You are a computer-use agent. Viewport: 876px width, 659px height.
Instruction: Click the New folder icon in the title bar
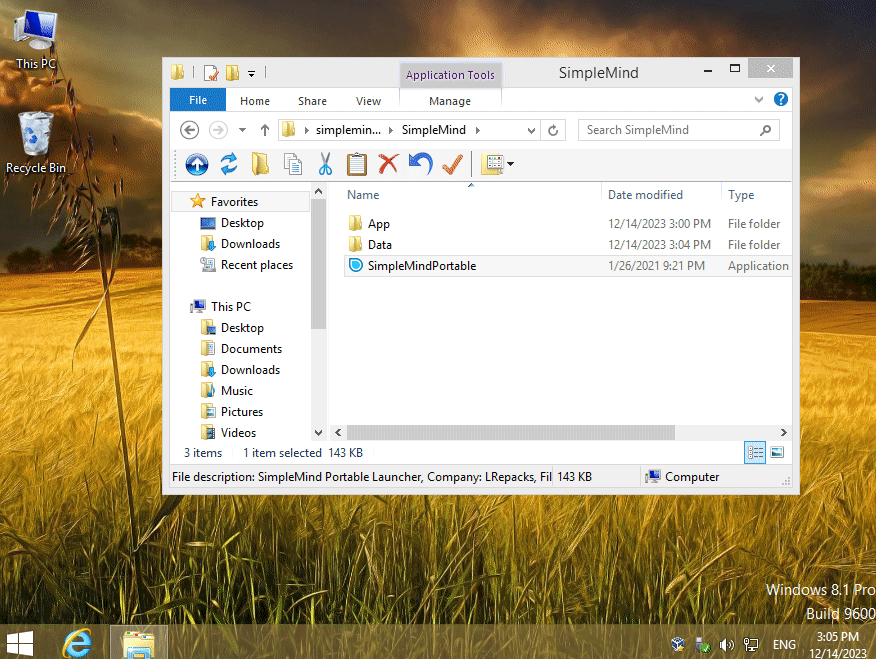pyautogui.click(x=232, y=73)
